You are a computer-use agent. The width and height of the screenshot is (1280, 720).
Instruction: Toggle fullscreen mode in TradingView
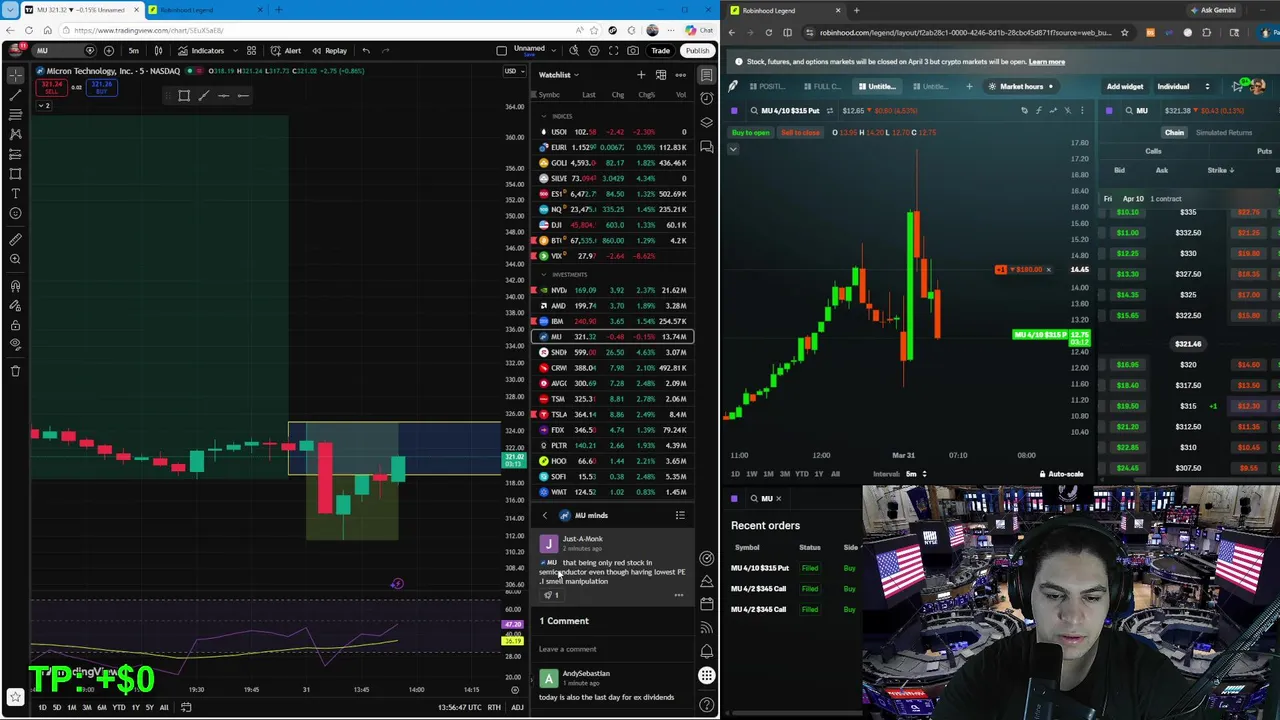(613, 50)
